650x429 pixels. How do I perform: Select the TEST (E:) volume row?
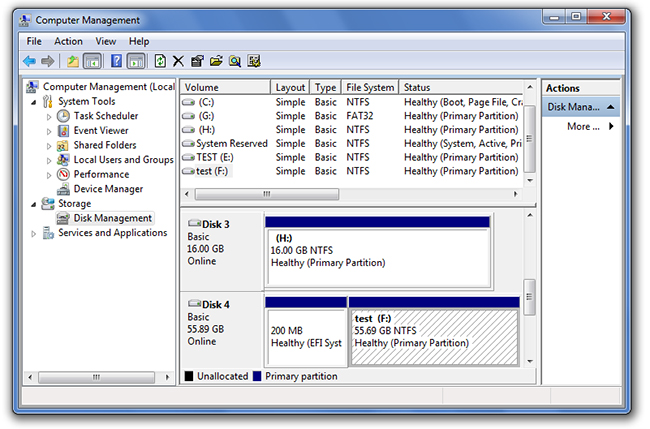[214, 157]
